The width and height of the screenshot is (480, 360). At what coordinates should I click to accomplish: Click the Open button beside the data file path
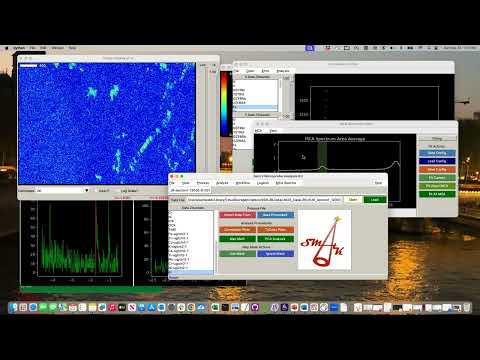353,200
